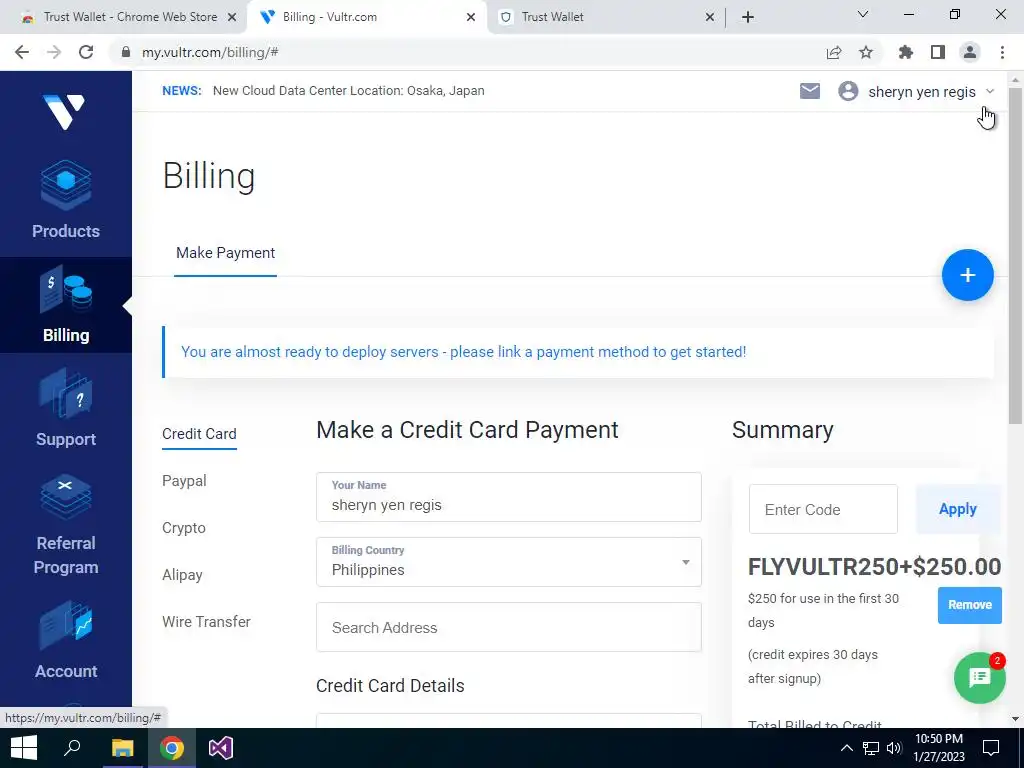Go forward with the browser forward arrow
Viewport: 1024px width, 768px height.
(x=54, y=52)
